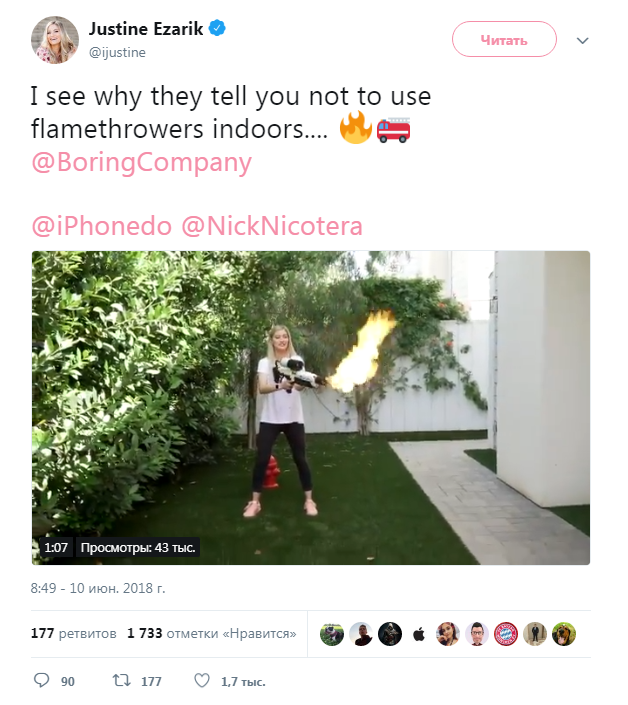Click the @ijustine handle
The image size is (628, 705).
pyautogui.click(x=119, y=51)
